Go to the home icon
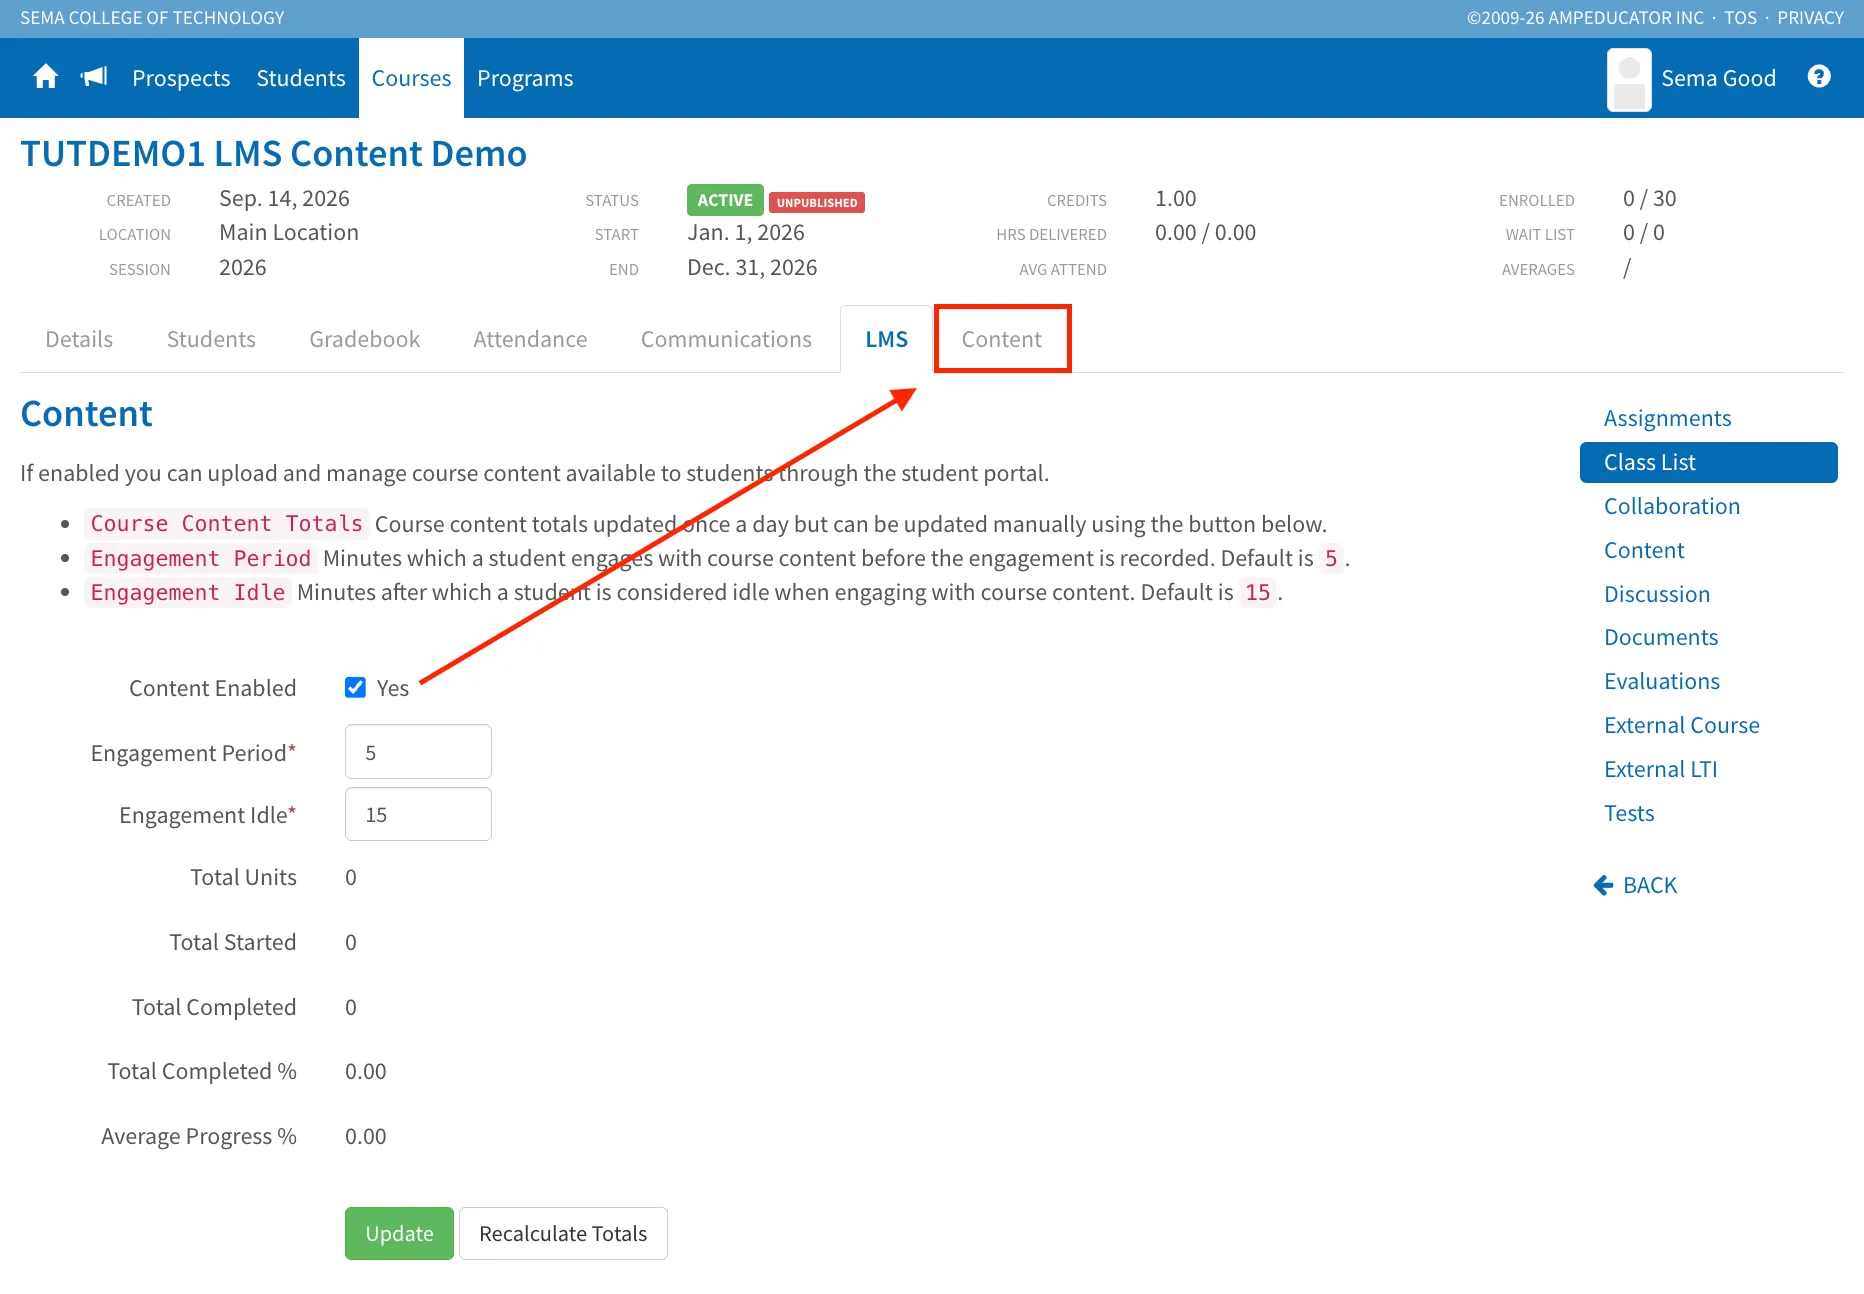The image size is (1864, 1294). 46,77
